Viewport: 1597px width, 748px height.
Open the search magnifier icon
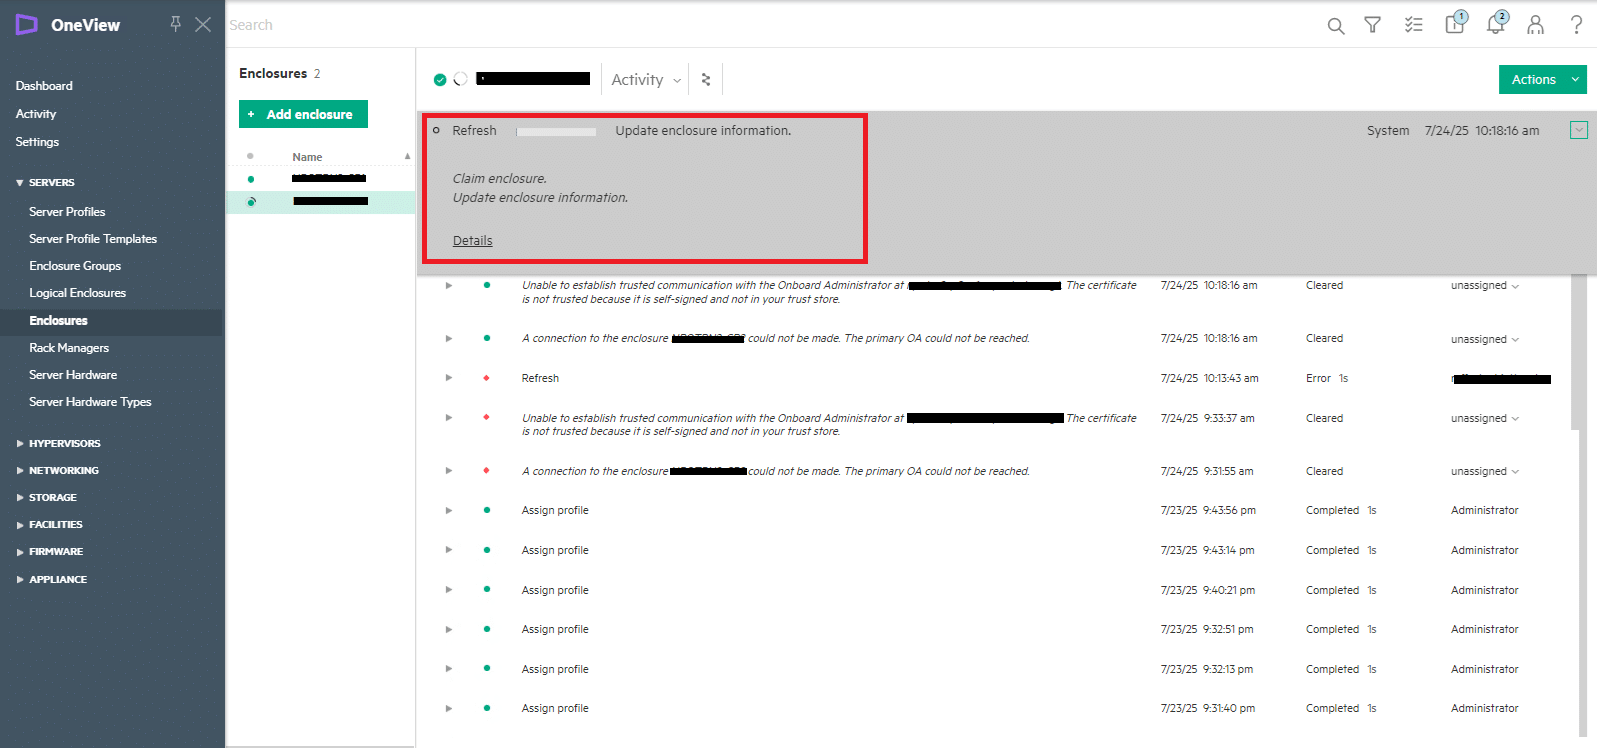1335,25
